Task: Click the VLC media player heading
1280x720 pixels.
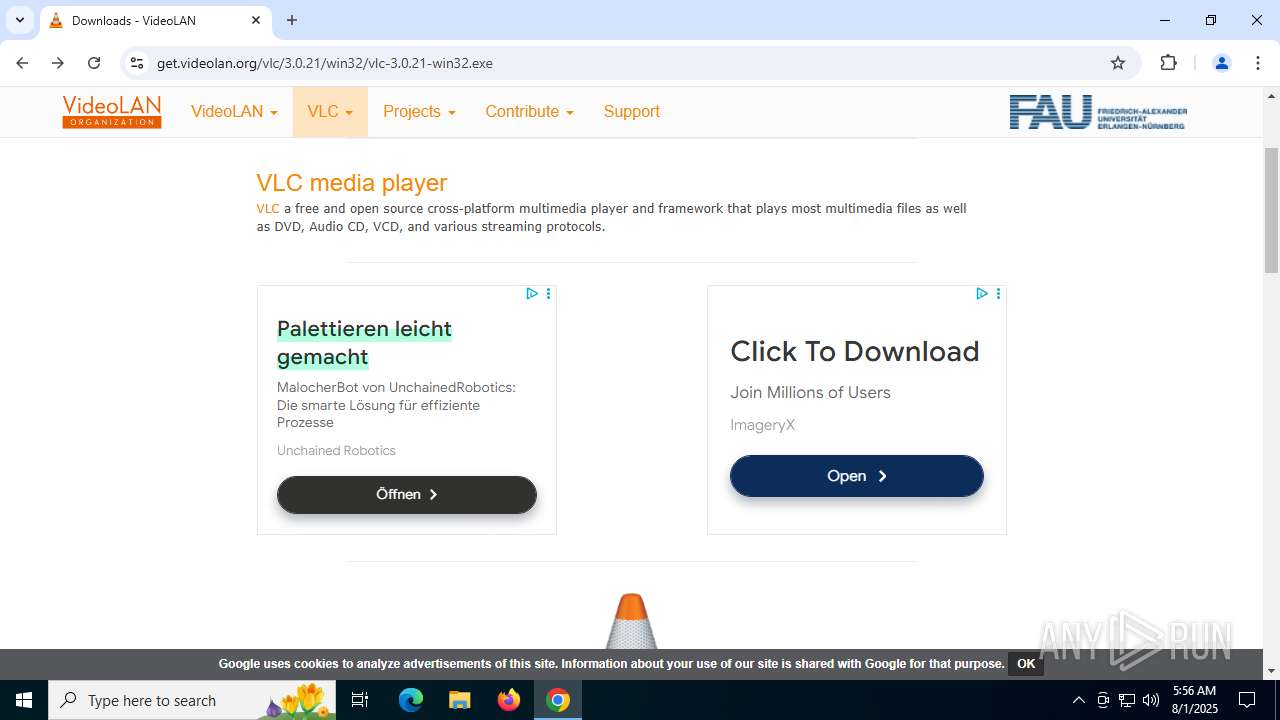Action: [352, 183]
